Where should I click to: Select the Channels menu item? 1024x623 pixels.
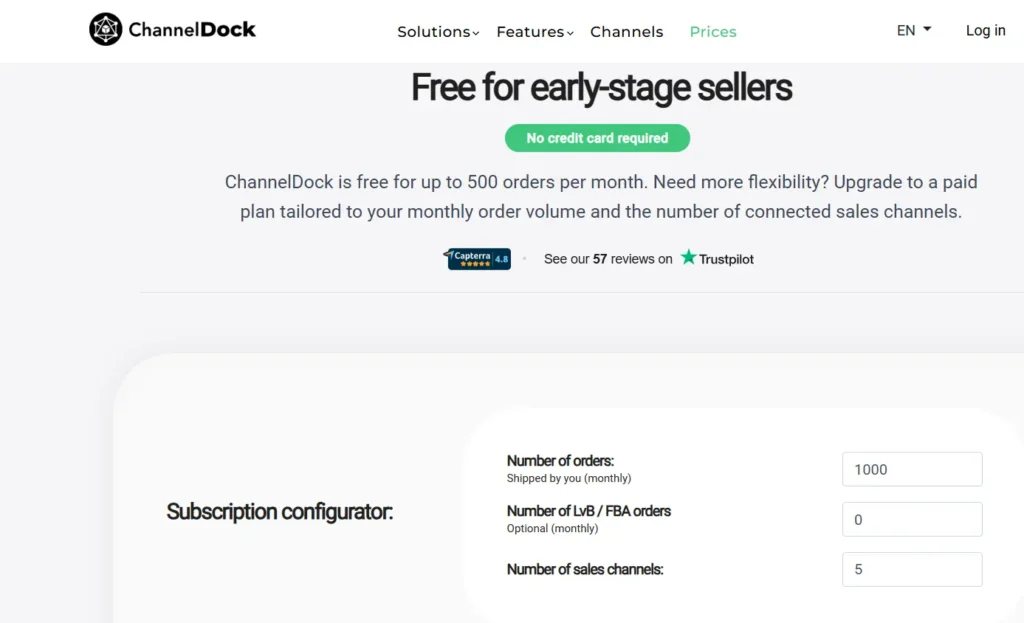[x=626, y=31]
